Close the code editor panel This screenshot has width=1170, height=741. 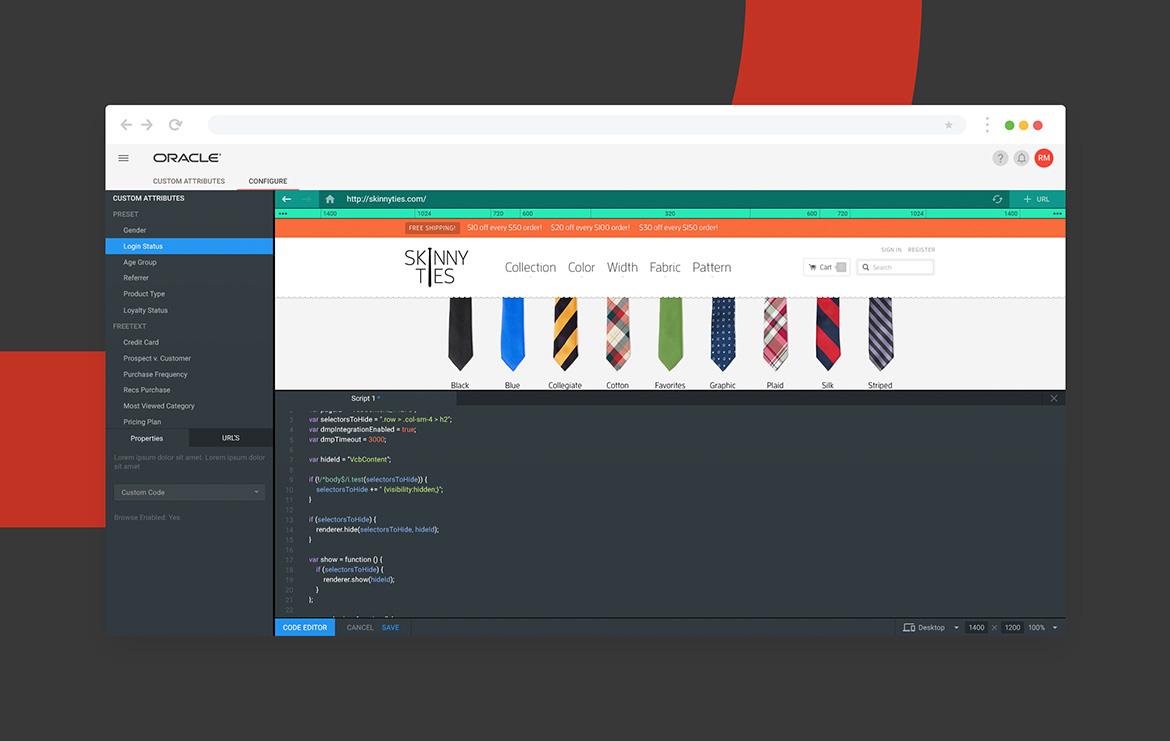(x=1054, y=398)
